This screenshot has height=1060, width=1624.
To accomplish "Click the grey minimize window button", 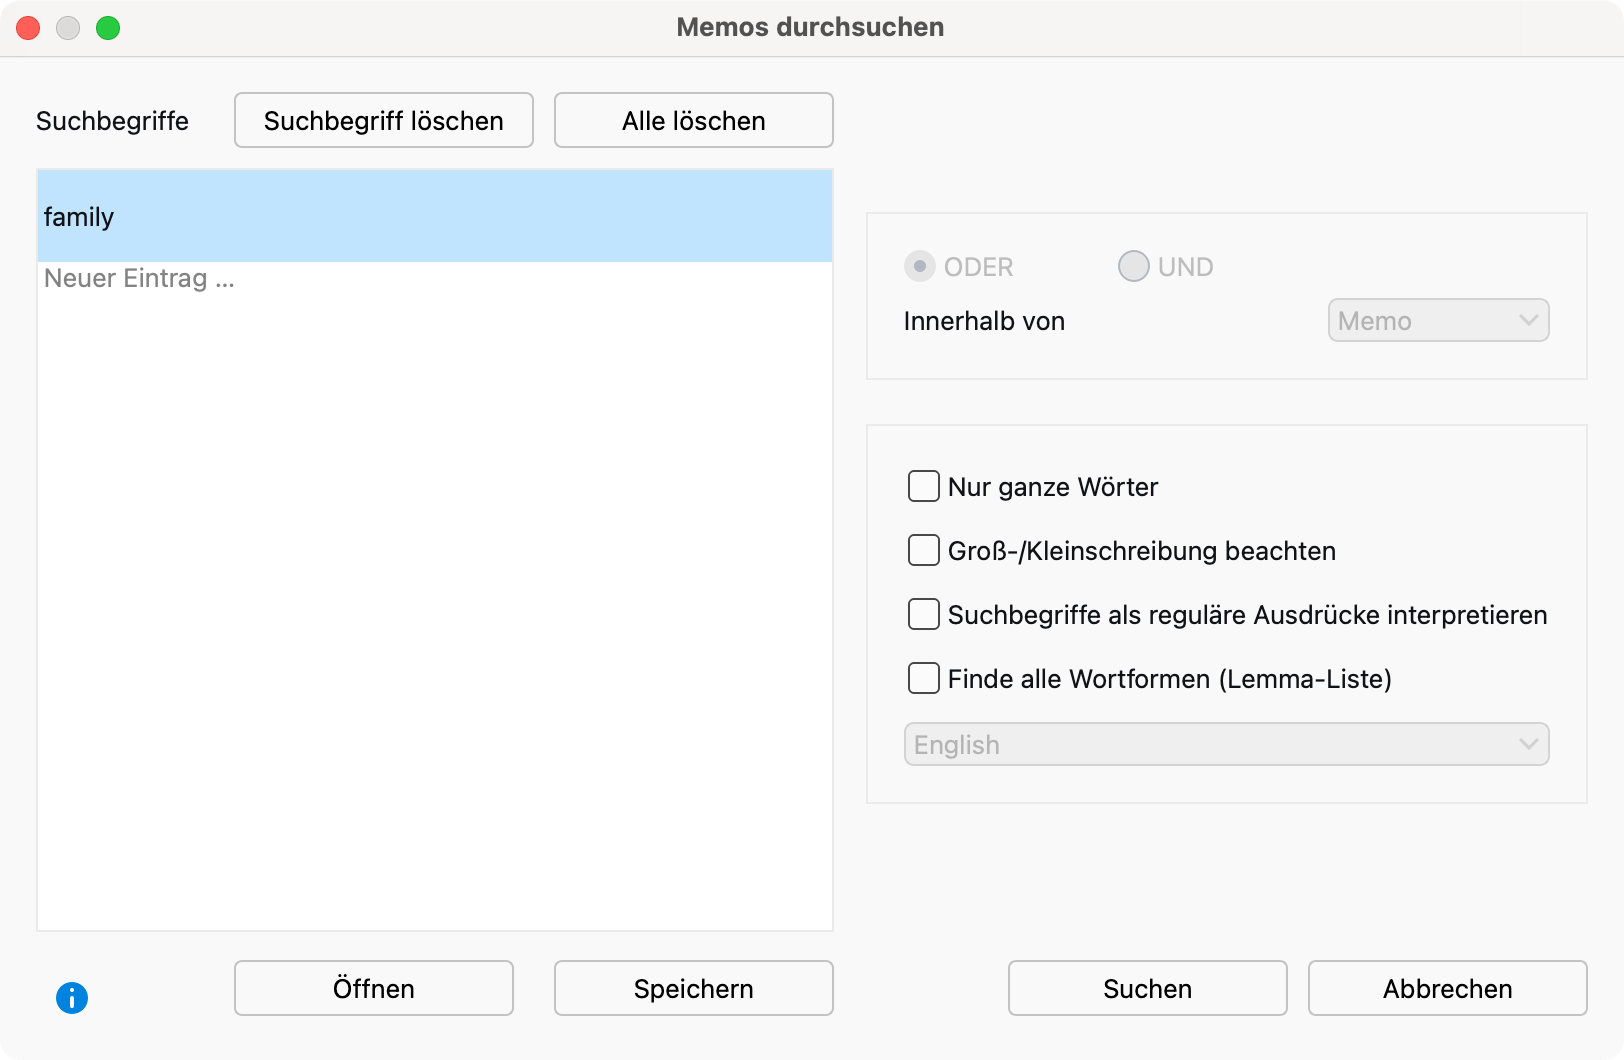I will (x=68, y=28).
